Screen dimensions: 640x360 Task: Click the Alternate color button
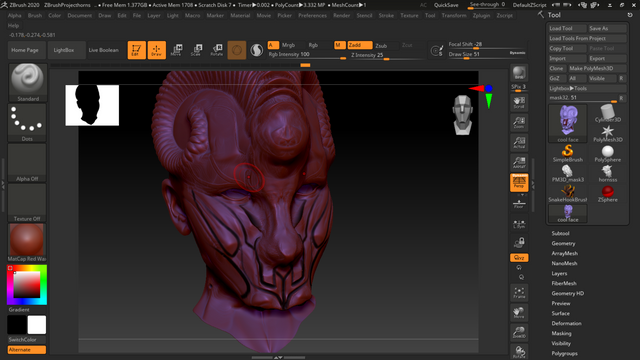tap(27, 350)
